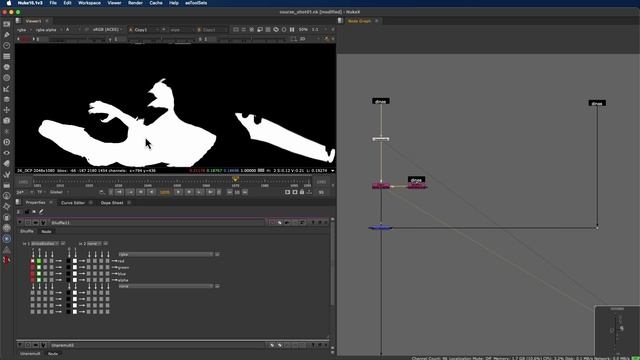The image size is (640, 360).
Task: Click the lock icon right of playback controls
Action: pyautogui.click(x=302, y=192)
